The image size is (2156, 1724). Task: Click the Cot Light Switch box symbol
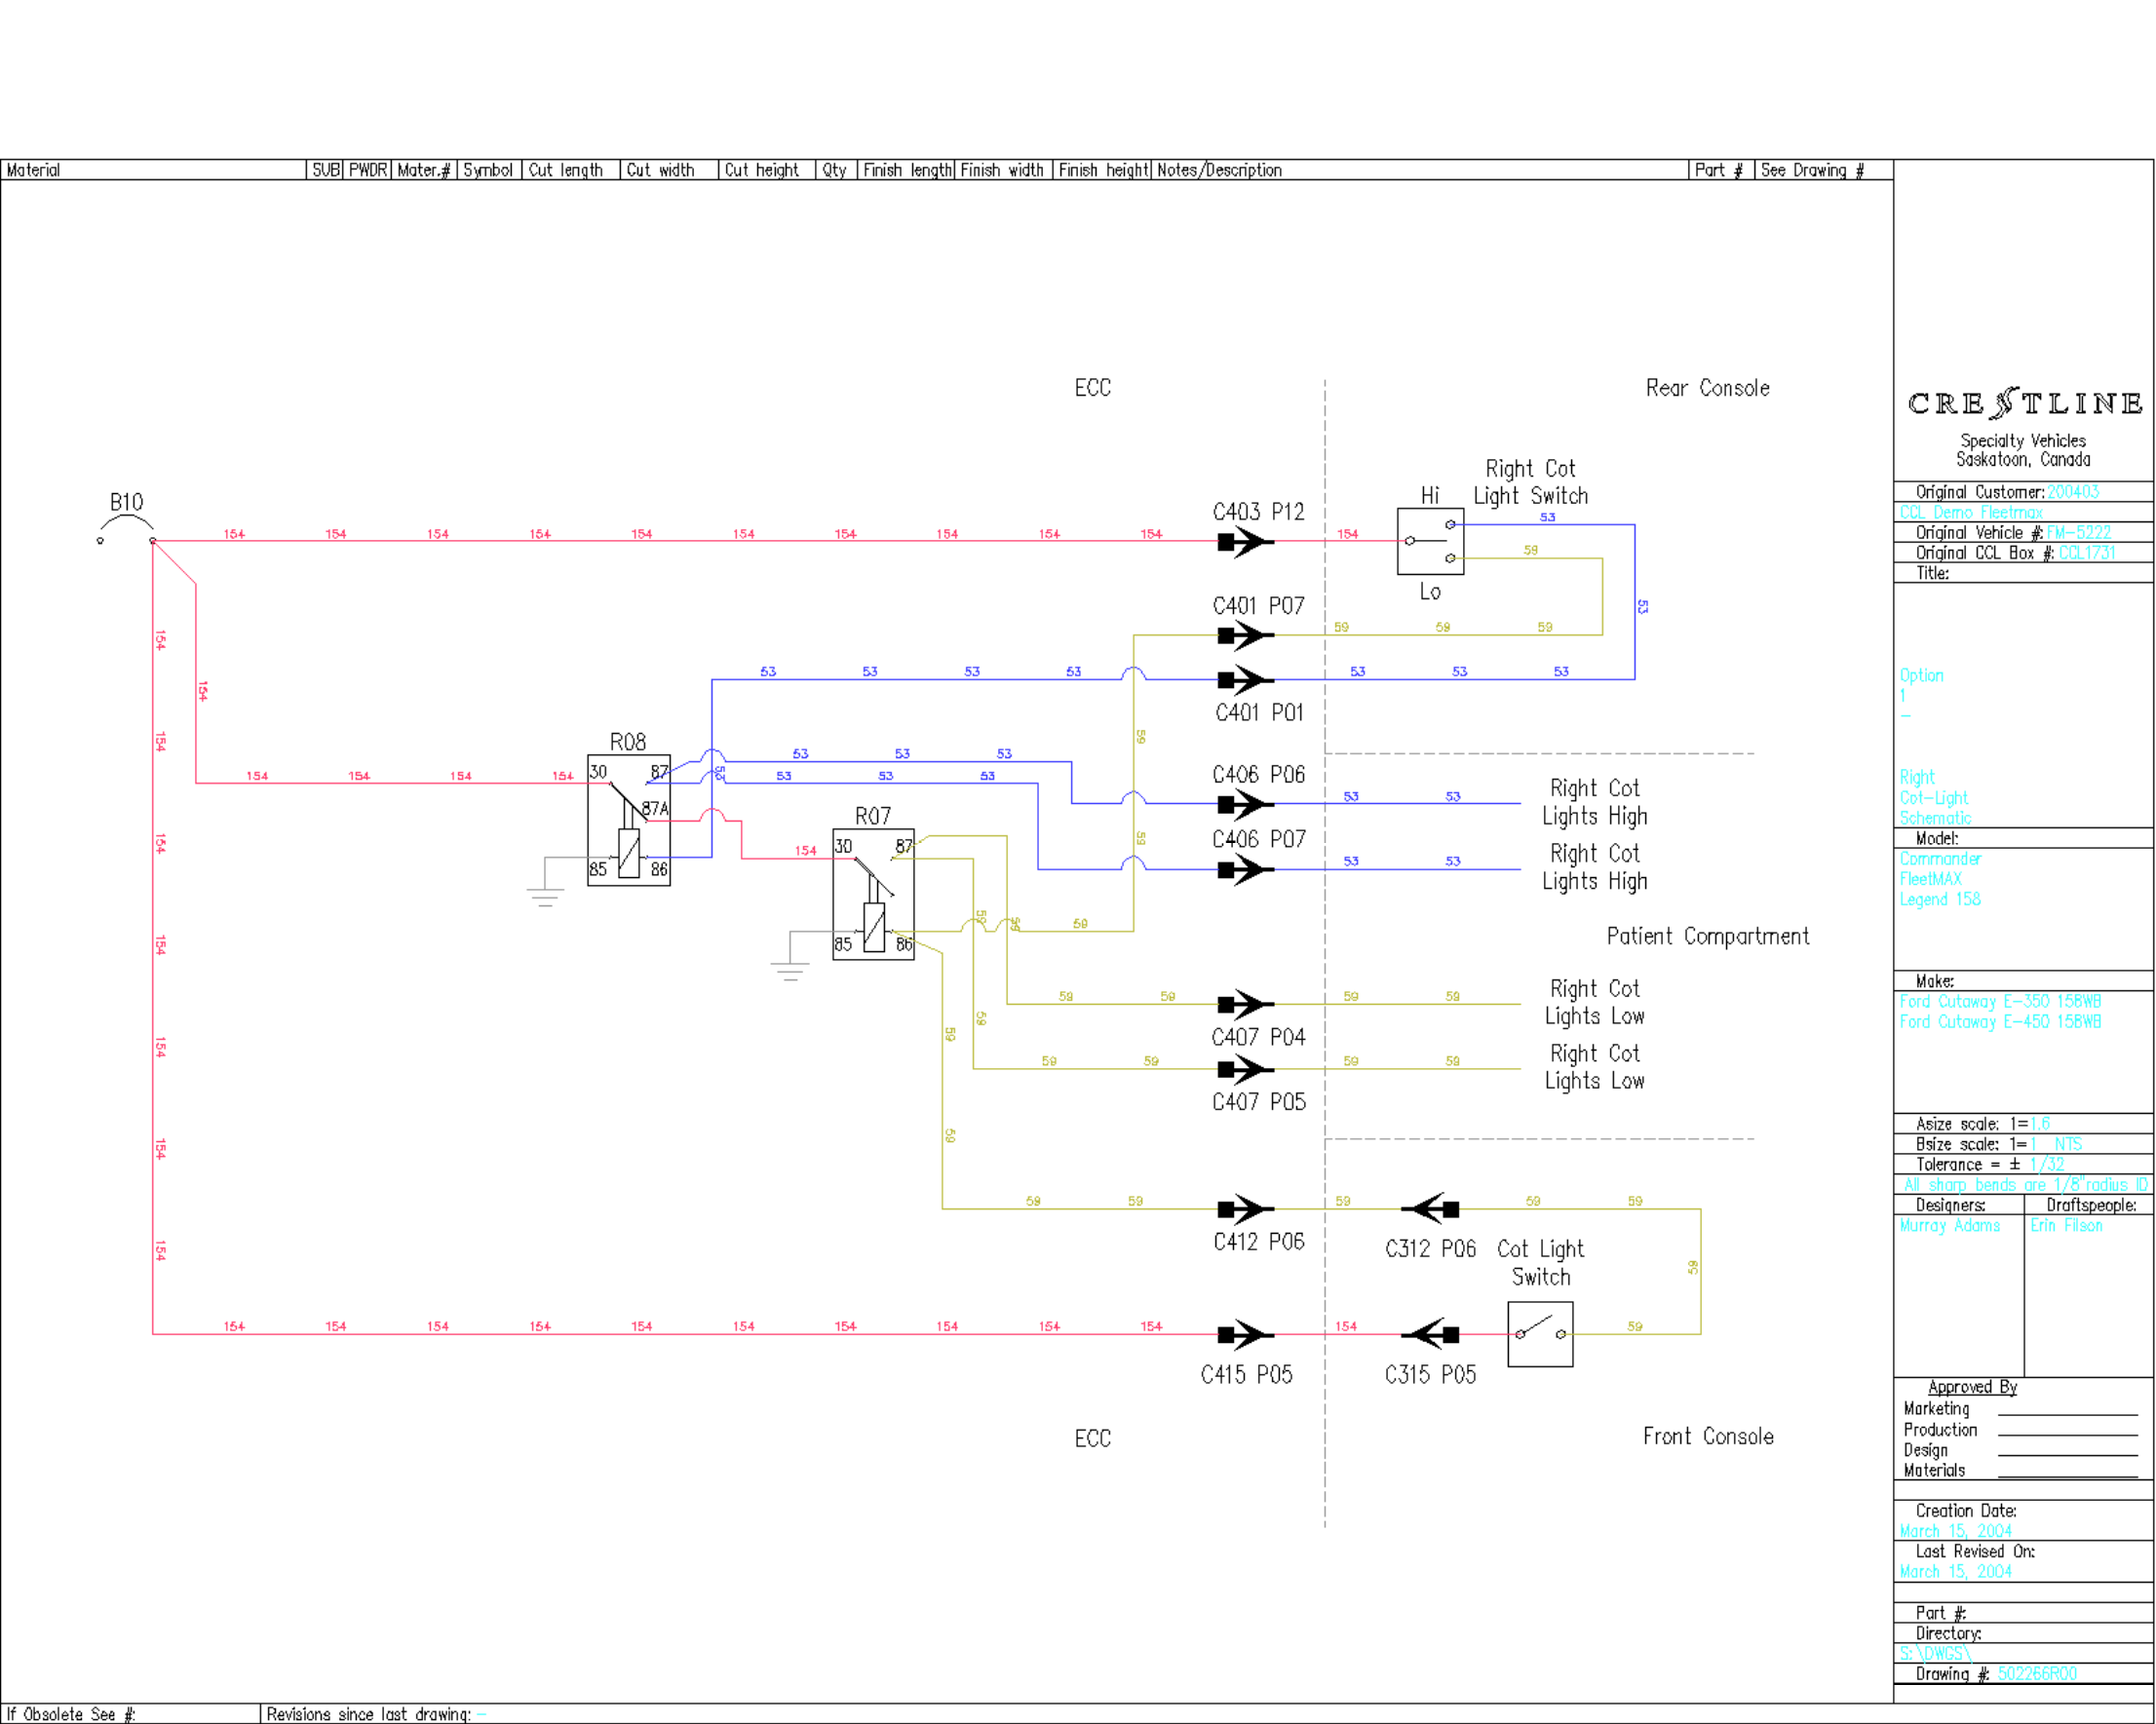tap(1540, 1334)
